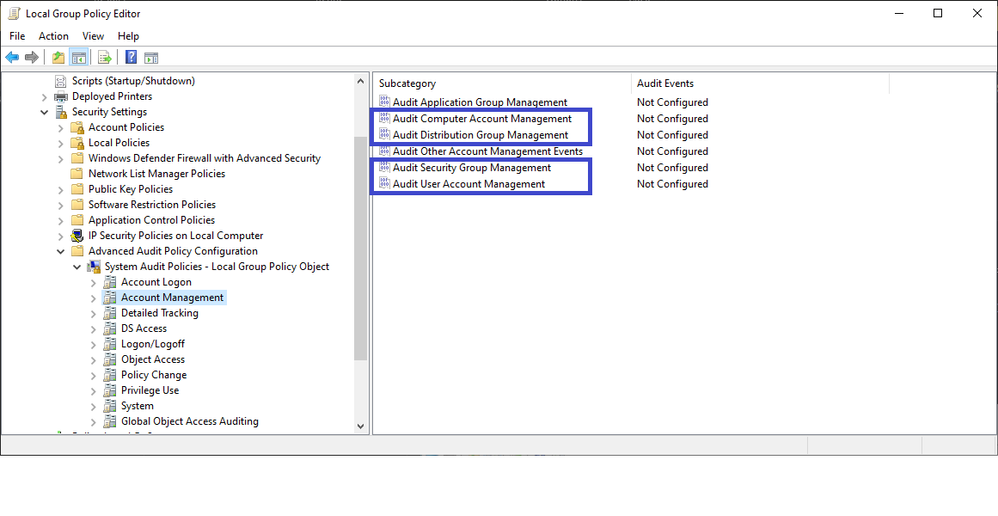Click the Local Group Policy Editor title icon
This screenshot has height=516, width=998.
[x=14, y=13]
